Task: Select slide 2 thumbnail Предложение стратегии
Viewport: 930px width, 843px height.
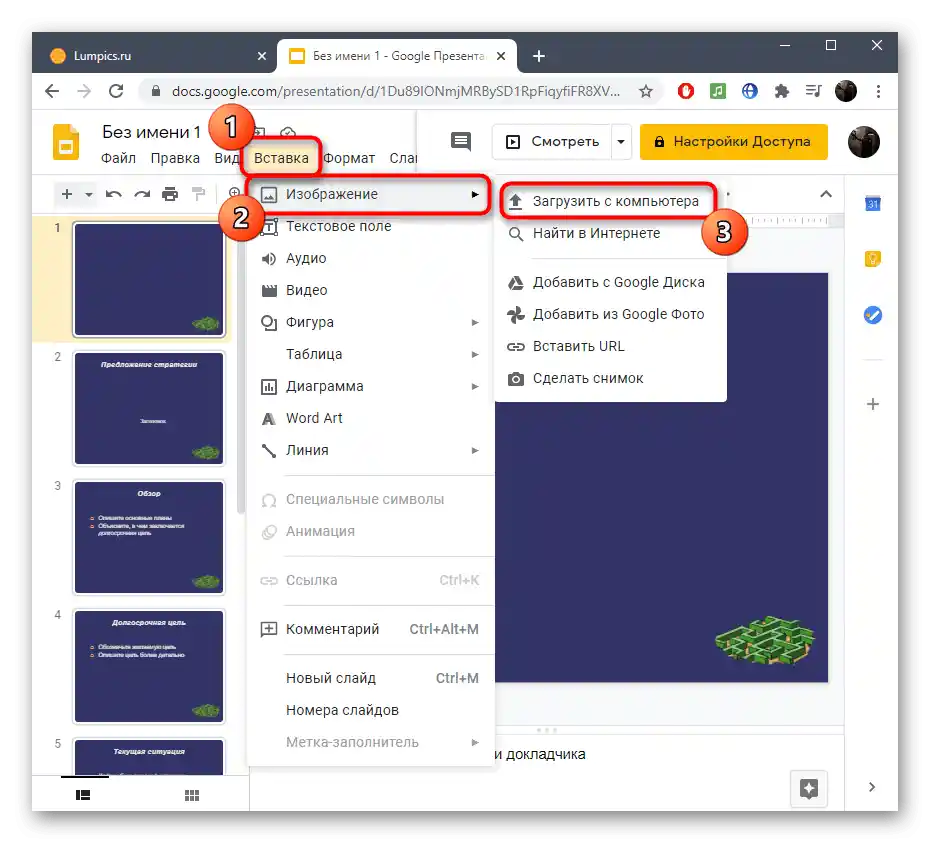Action: point(149,408)
